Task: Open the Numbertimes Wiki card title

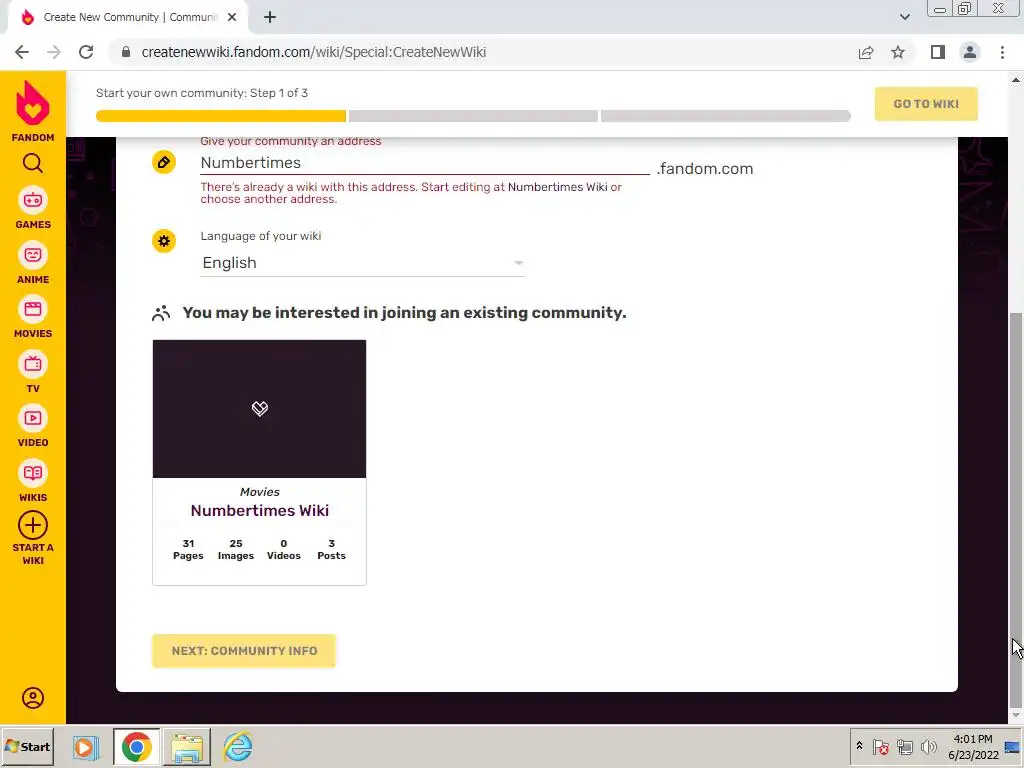Action: tap(259, 511)
